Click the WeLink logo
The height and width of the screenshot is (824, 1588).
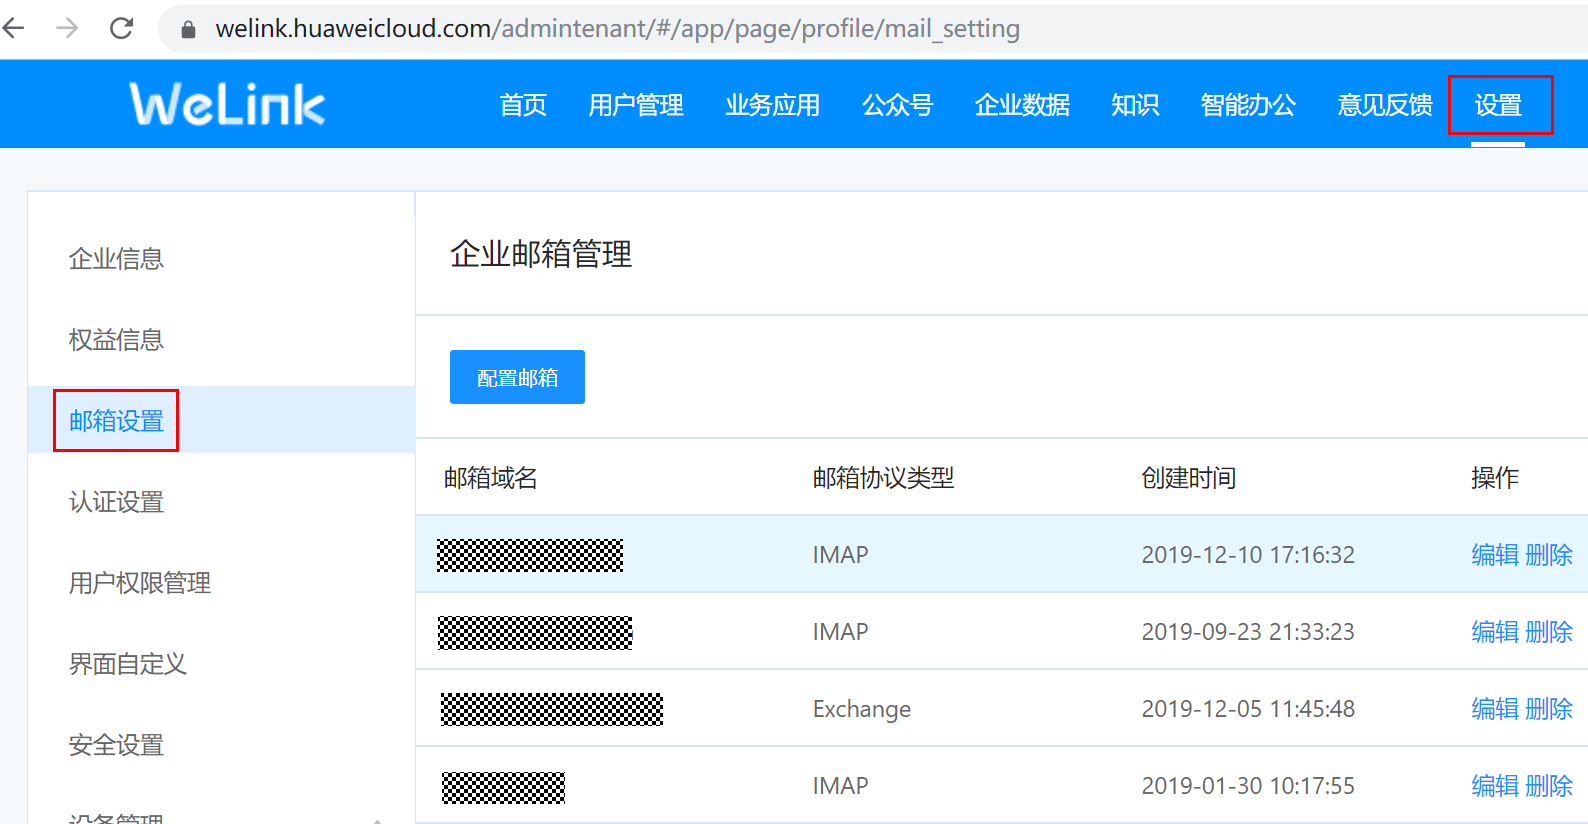tap(227, 104)
